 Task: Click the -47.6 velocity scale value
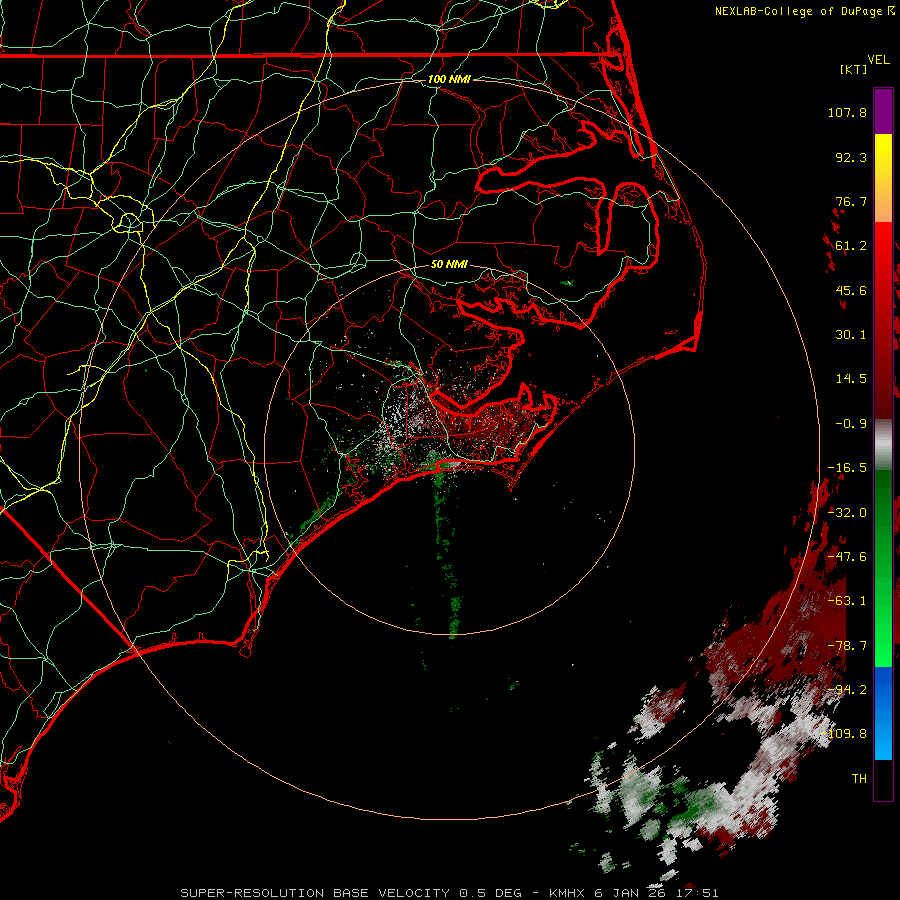[x=847, y=557]
